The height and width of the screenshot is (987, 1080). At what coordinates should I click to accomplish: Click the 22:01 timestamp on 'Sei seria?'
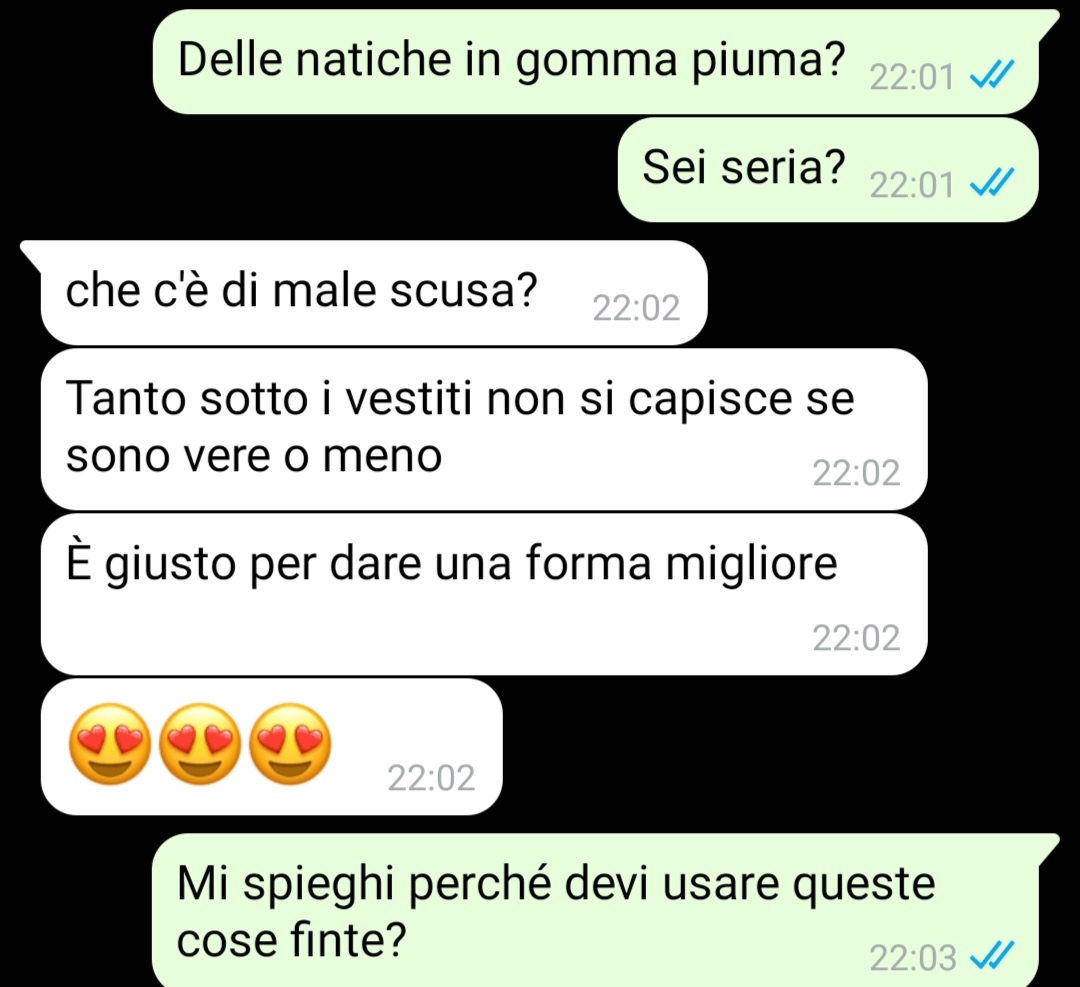click(x=912, y=185)
